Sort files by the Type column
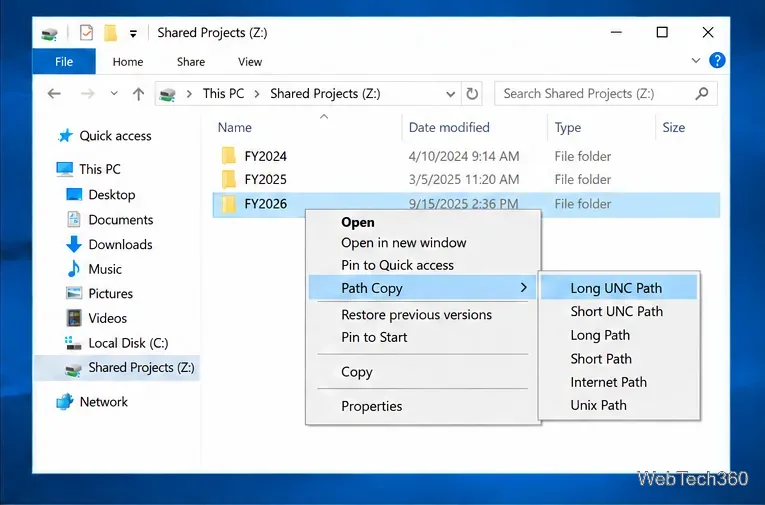Viewport: 765px width, 505px height. click(568, 128)
